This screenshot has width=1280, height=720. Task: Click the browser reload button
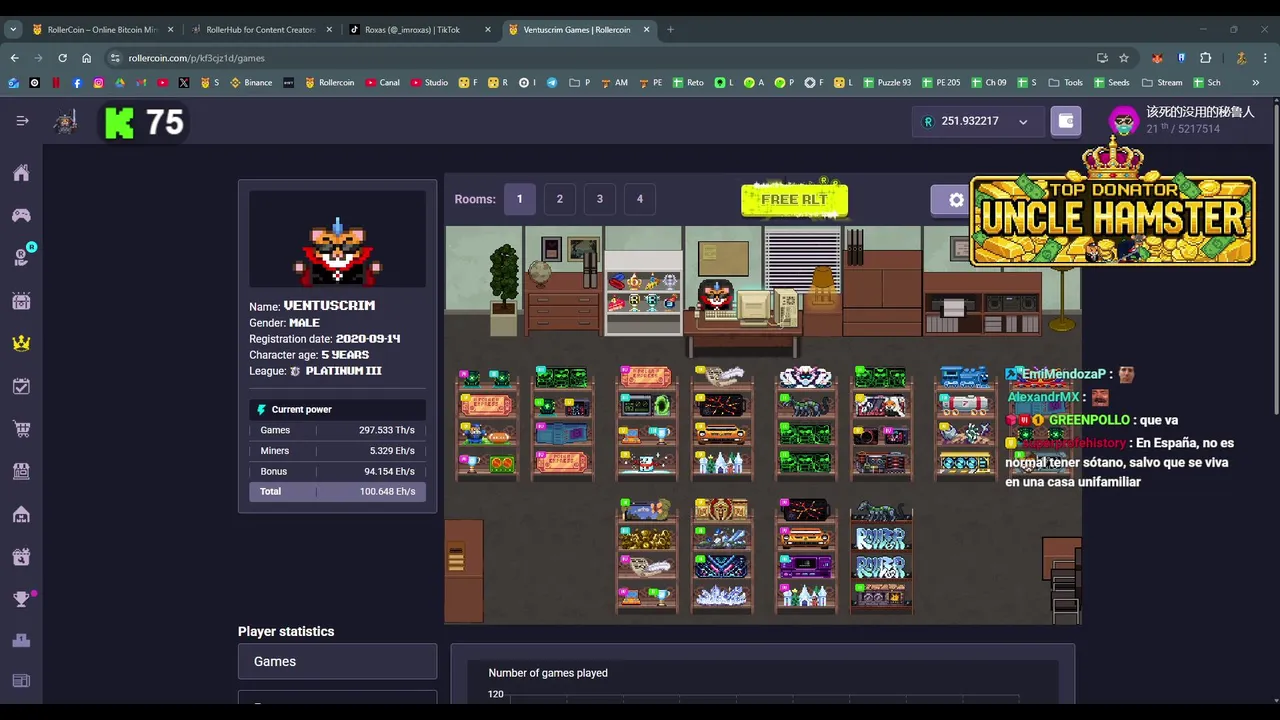tap(62, 58)
